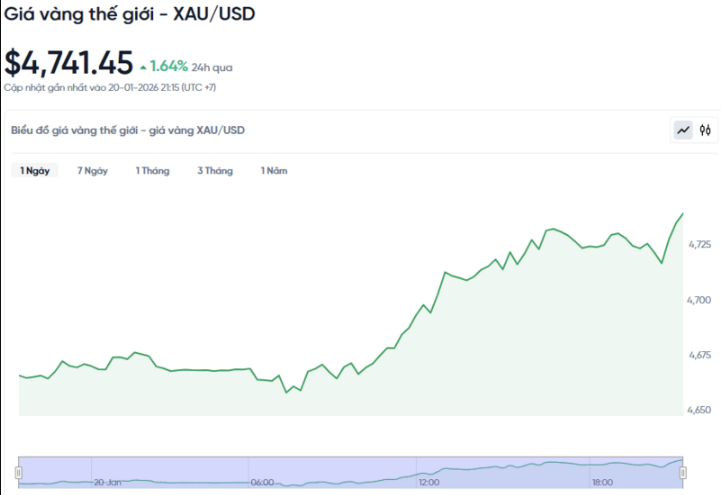Click the 12:00 marker in navigator
Image resolution: width=721 pixels, height=495 pixels.
tap(429, 482)
